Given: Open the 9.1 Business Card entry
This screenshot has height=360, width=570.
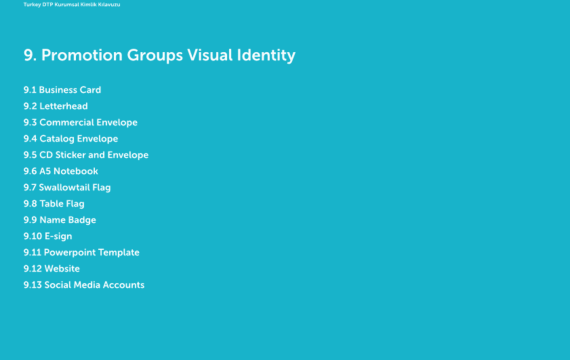Looking at the screenshot, I should point(62,90).
